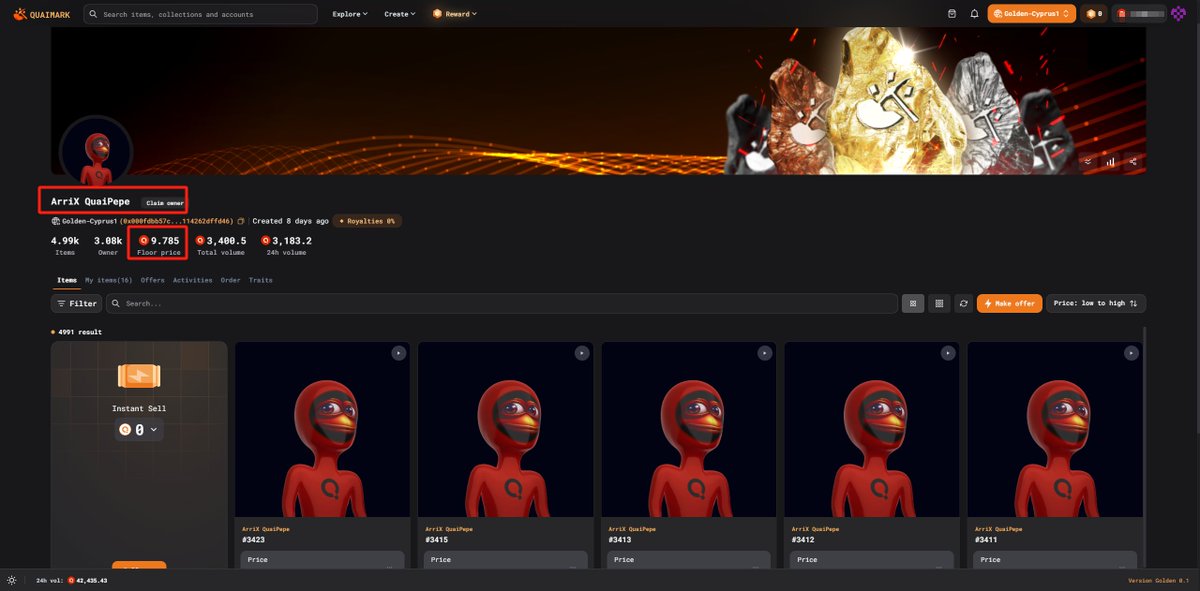Switch to the small grid view
Image resolution: width=1200 pixels, height=591 pixels.
939,303
